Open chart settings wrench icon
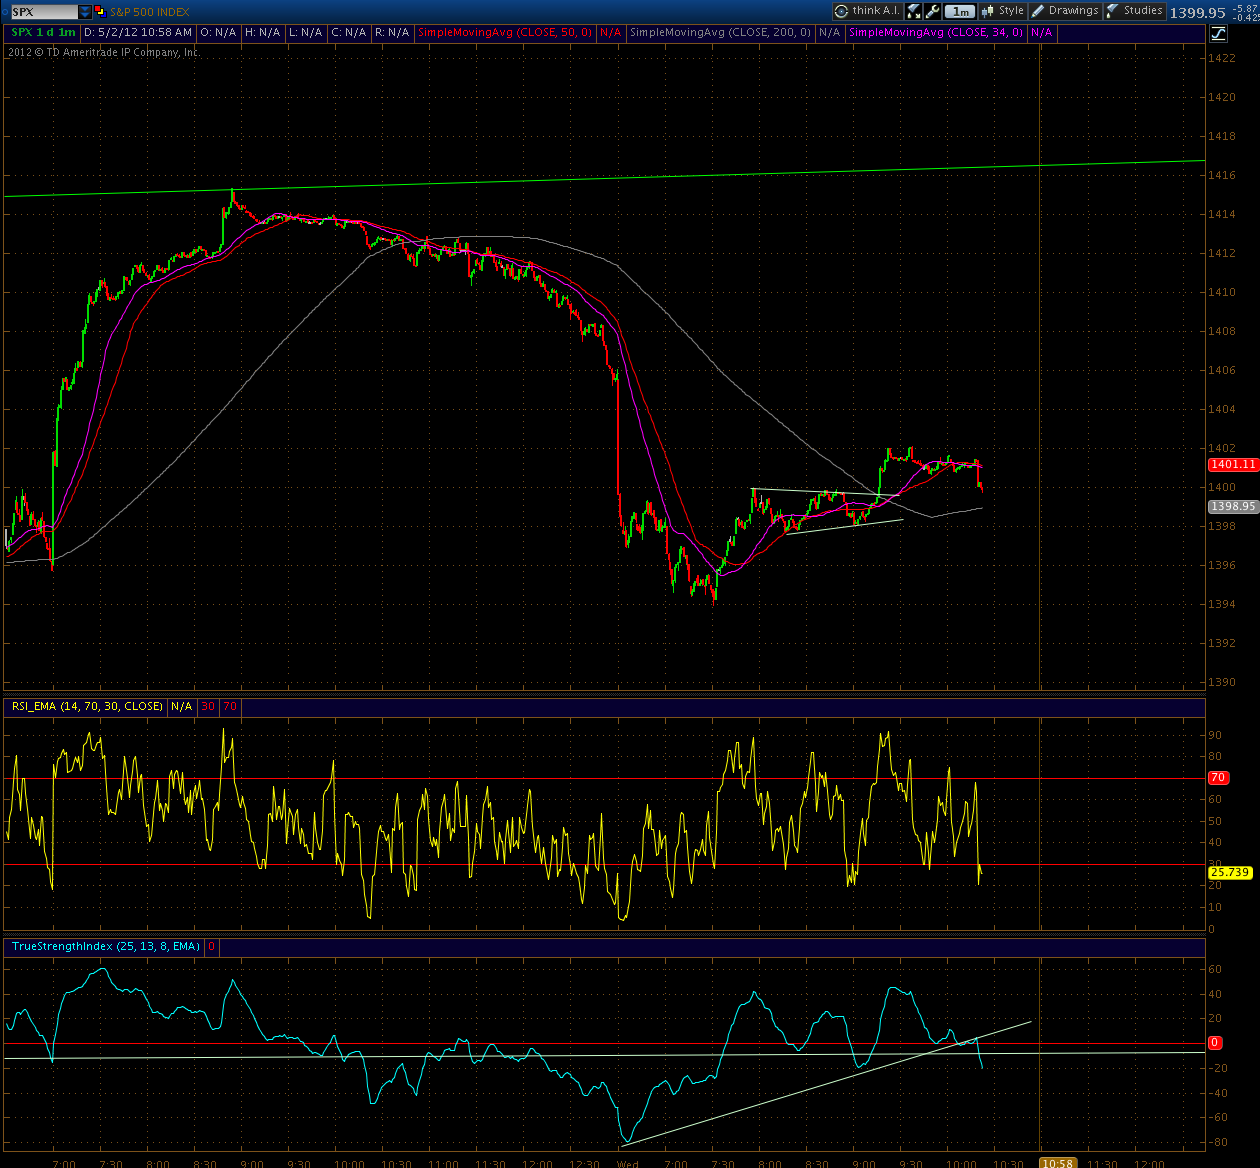Screen dimensions: 1260x1168 pyautogui.click(x=933, y=11)
